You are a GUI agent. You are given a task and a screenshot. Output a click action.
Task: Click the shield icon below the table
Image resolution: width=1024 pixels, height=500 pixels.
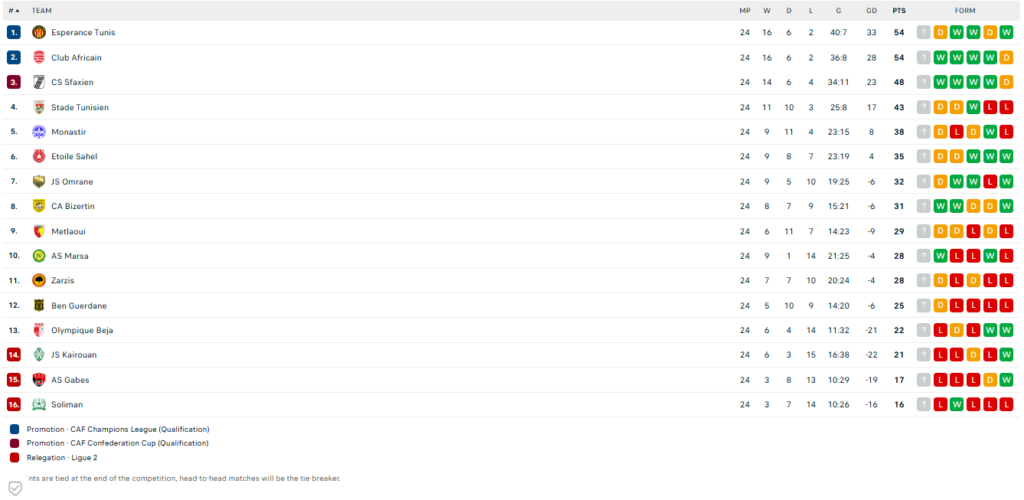(14, 488)
